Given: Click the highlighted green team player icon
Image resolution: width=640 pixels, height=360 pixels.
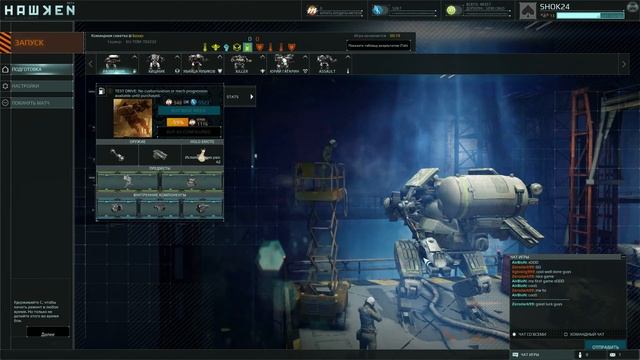Looking at the screenshot, I should (247, 47).
